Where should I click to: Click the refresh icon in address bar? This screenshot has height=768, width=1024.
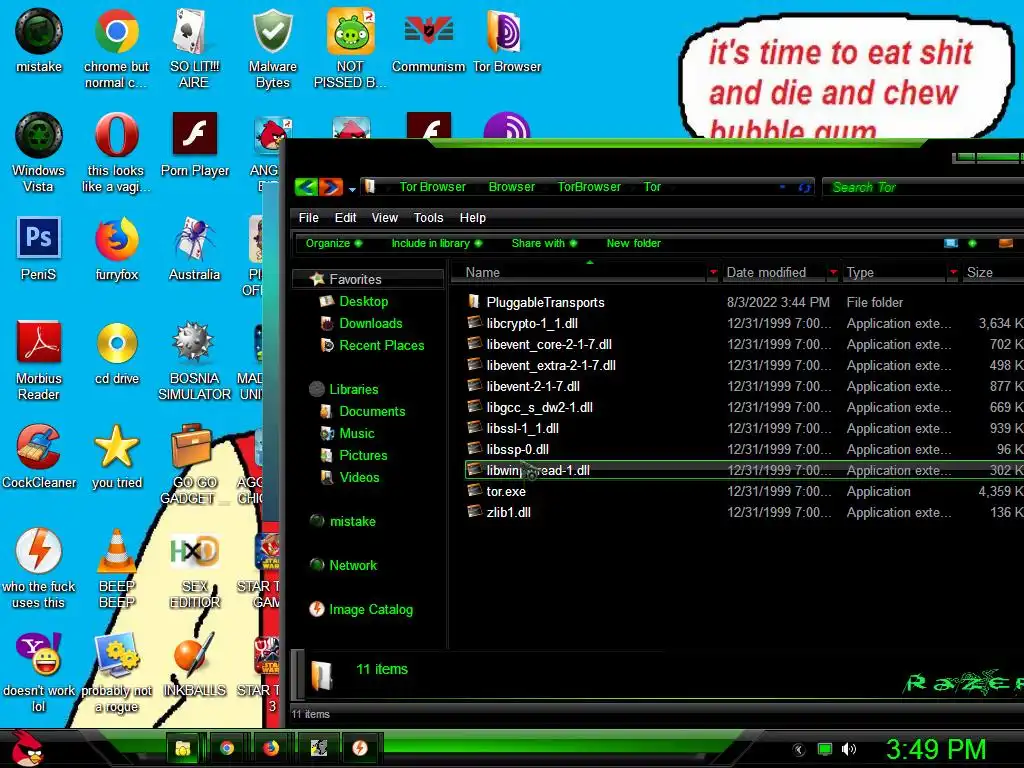tap(805, 187)
